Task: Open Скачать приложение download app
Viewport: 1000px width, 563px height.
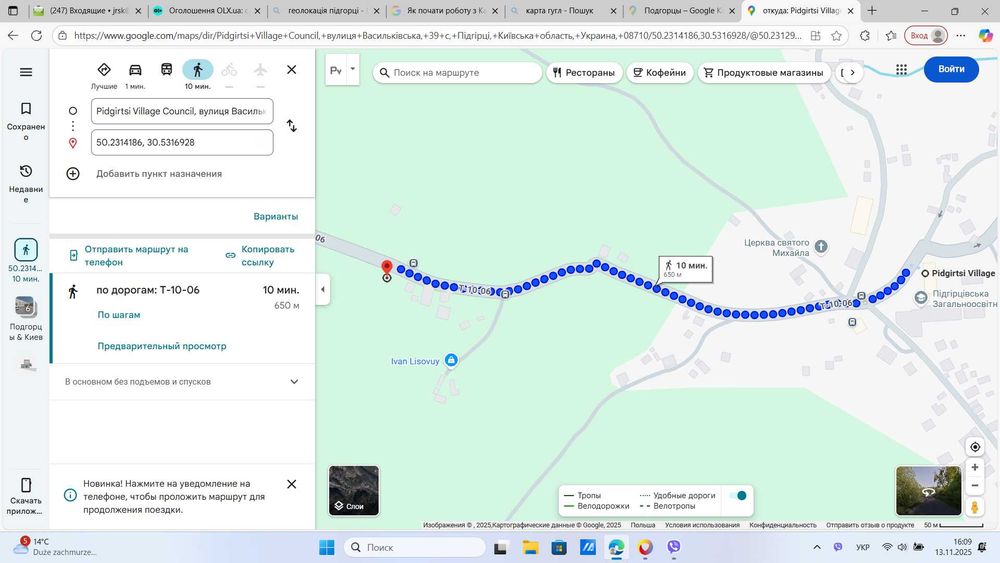Action: click(x=26, y=495)
